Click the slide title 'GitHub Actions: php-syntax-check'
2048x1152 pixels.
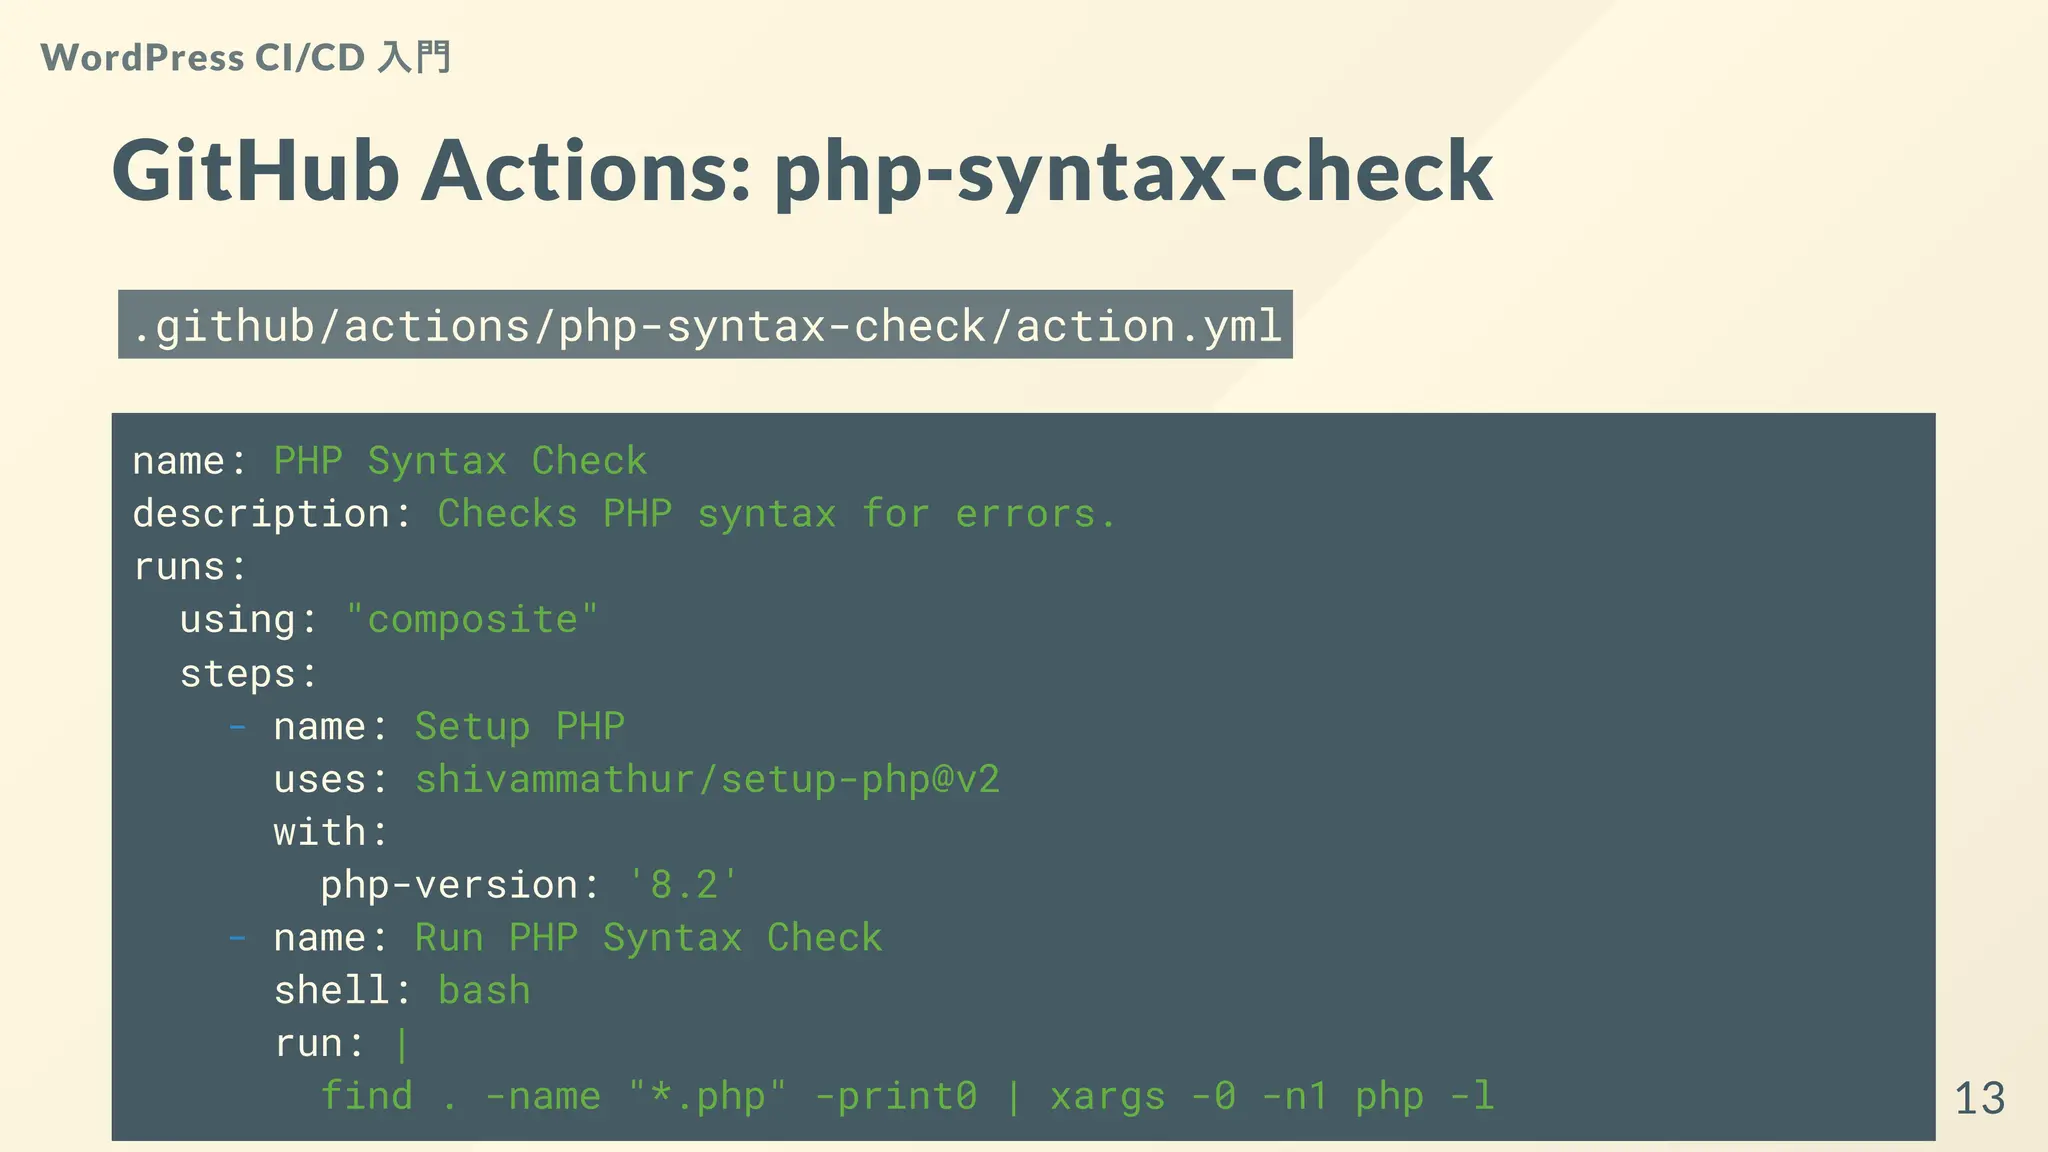tap(802, 171)
